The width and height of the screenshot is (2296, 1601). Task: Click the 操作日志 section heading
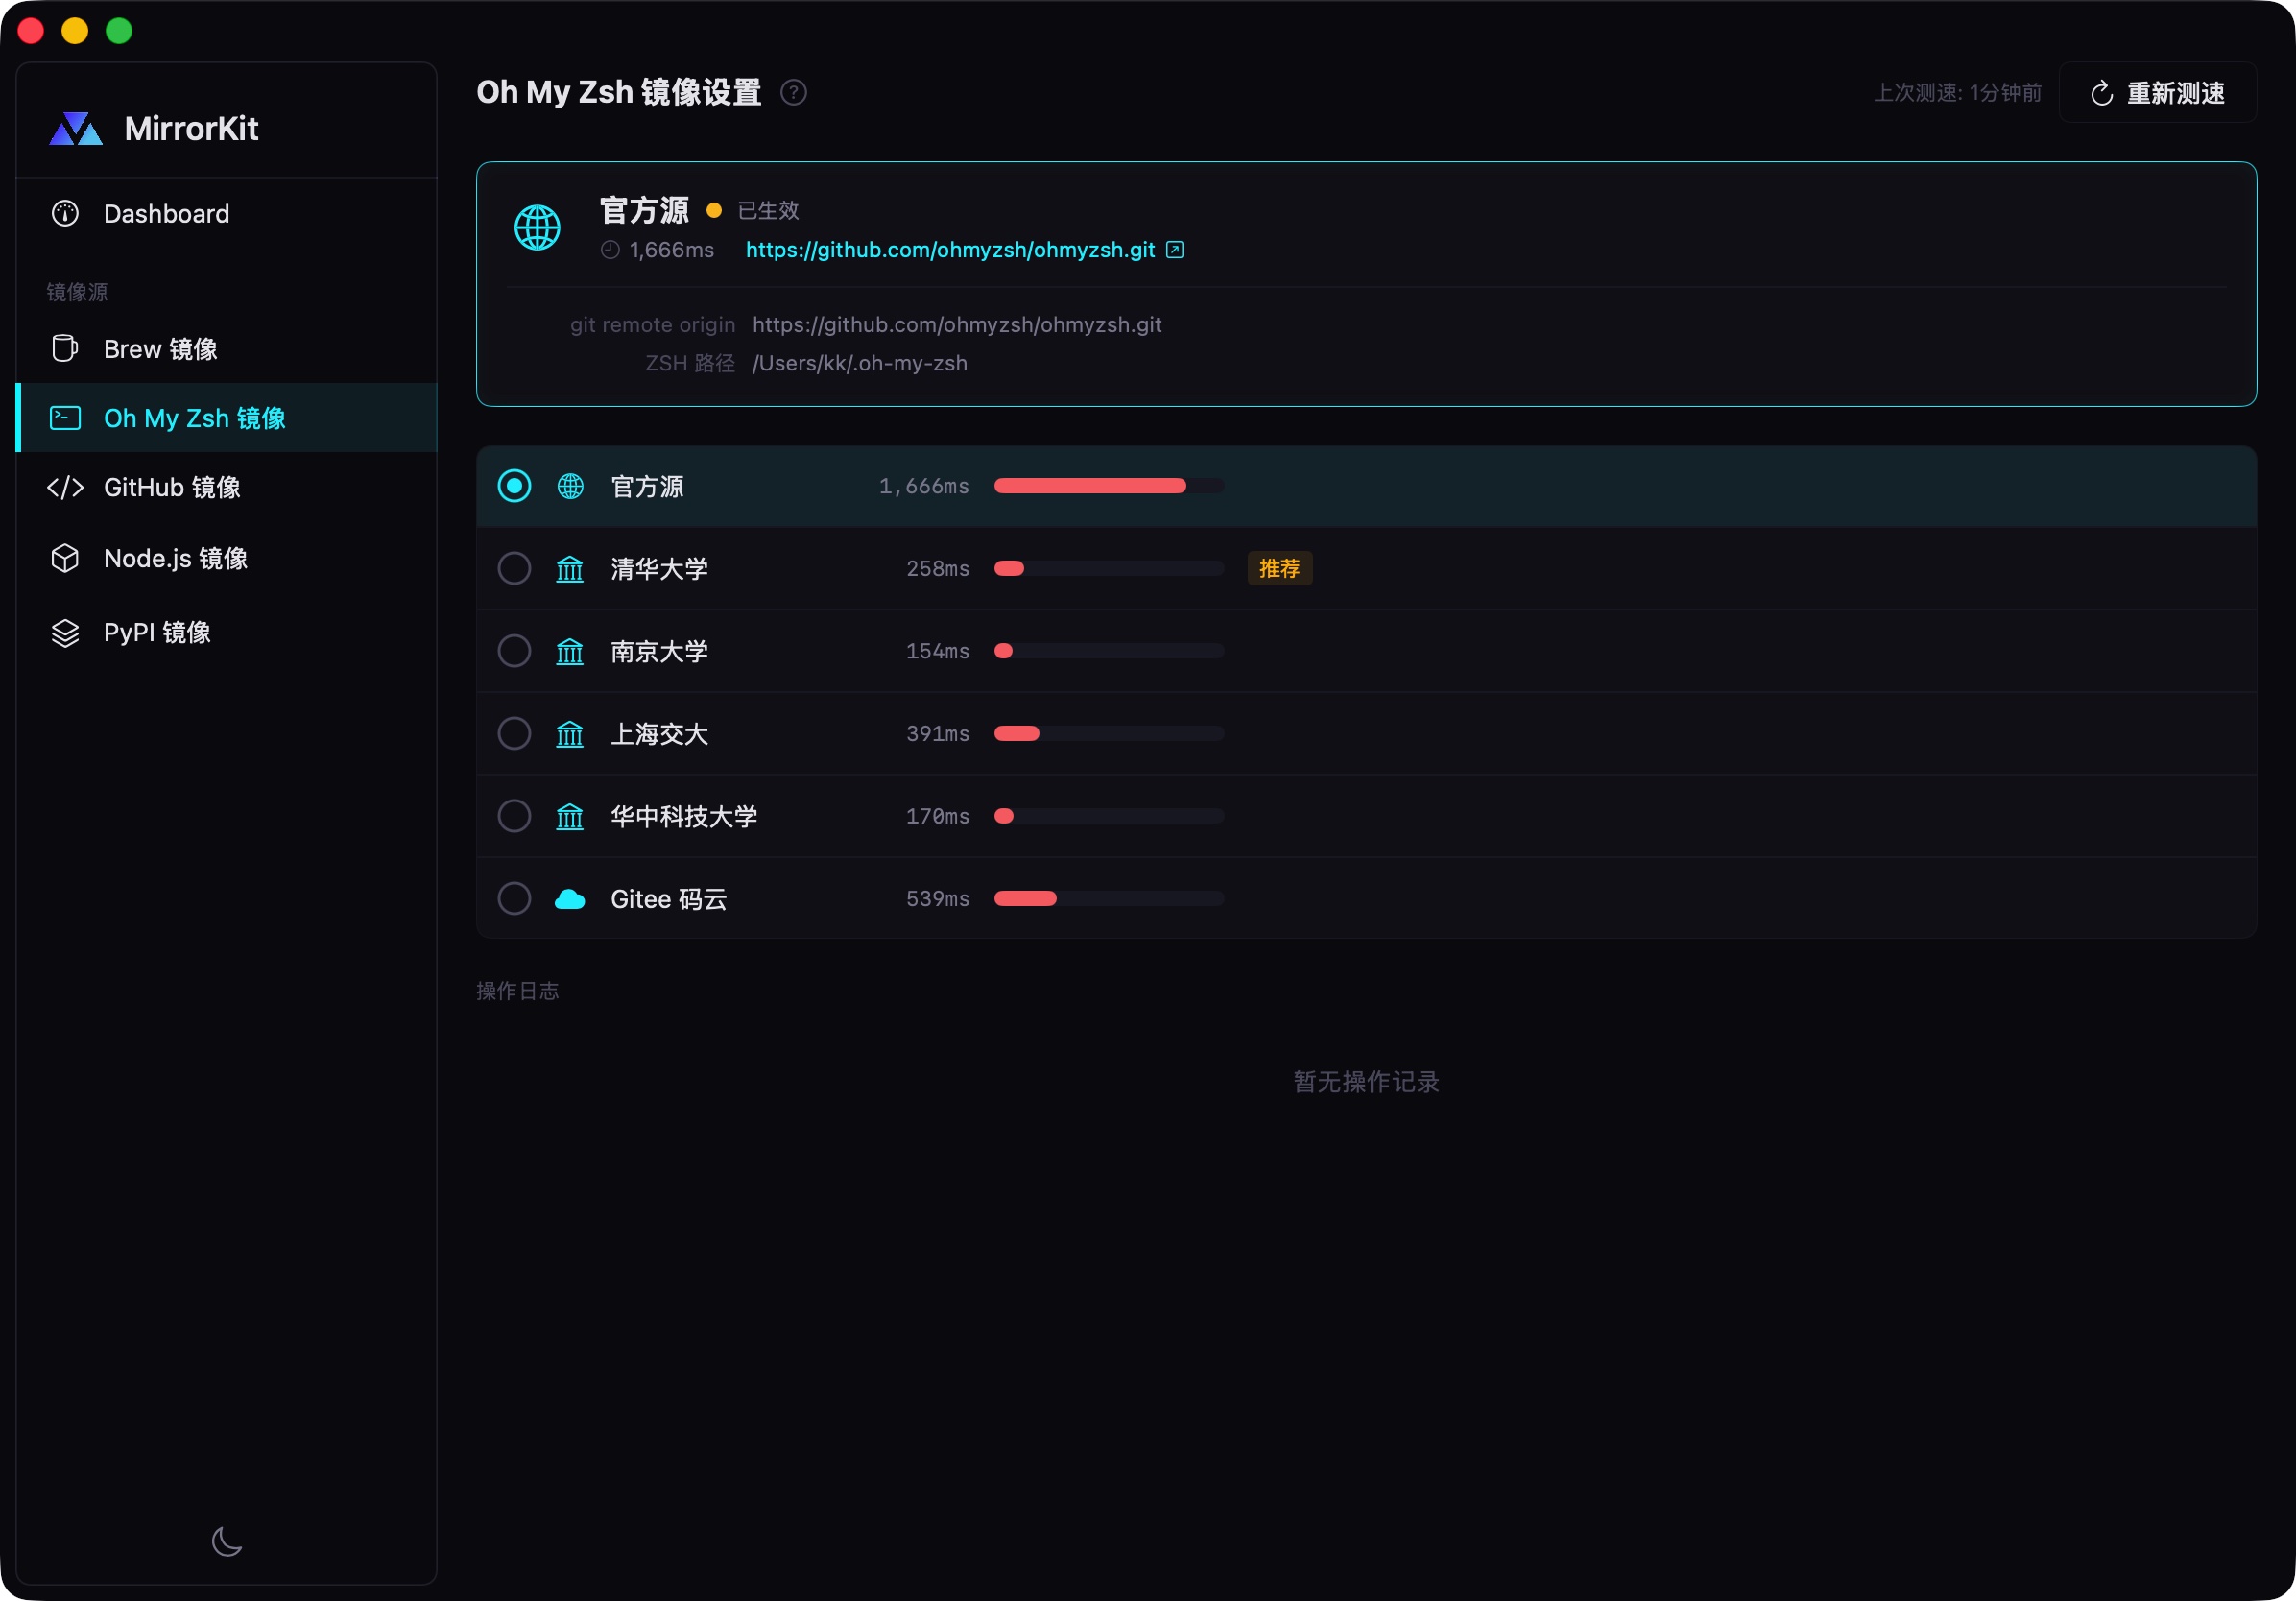[x=517, y=990]
